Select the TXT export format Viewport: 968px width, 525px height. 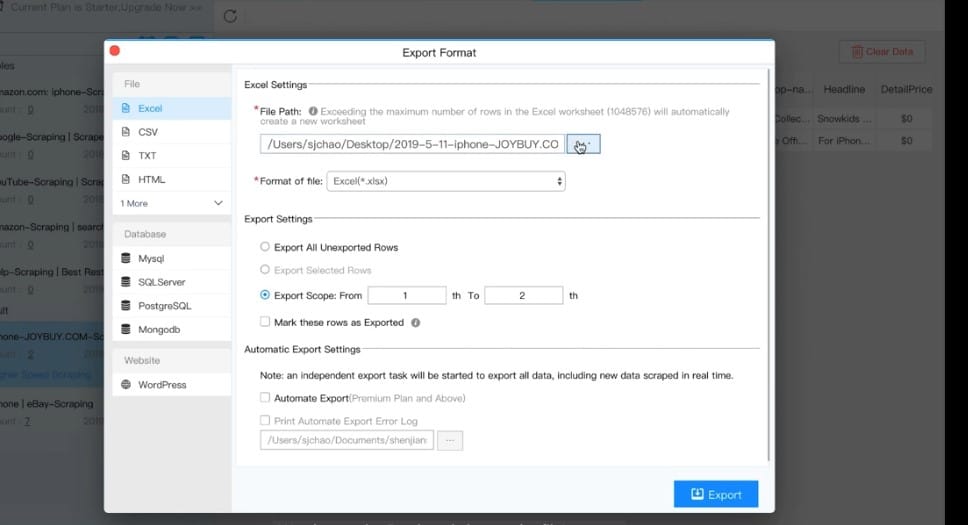click(172, 156)
